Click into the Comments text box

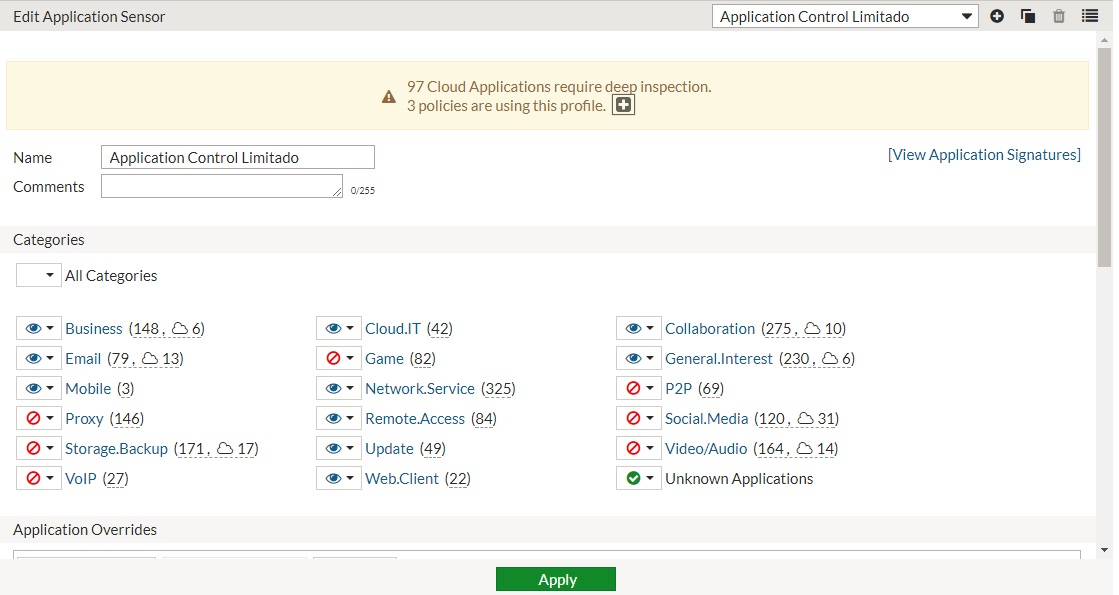(x=221, y=186)
